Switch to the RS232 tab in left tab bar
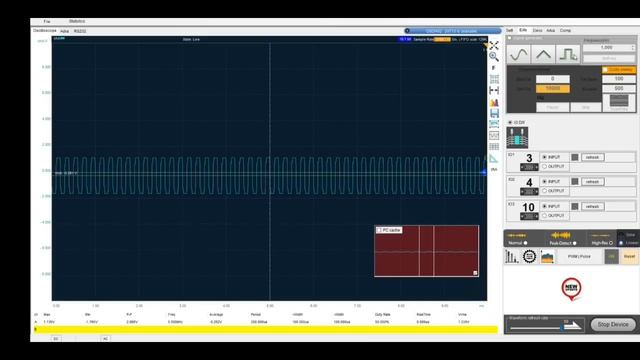Image resolution: width=640 pixels, height=360 pixels. [x=80, y=31]
